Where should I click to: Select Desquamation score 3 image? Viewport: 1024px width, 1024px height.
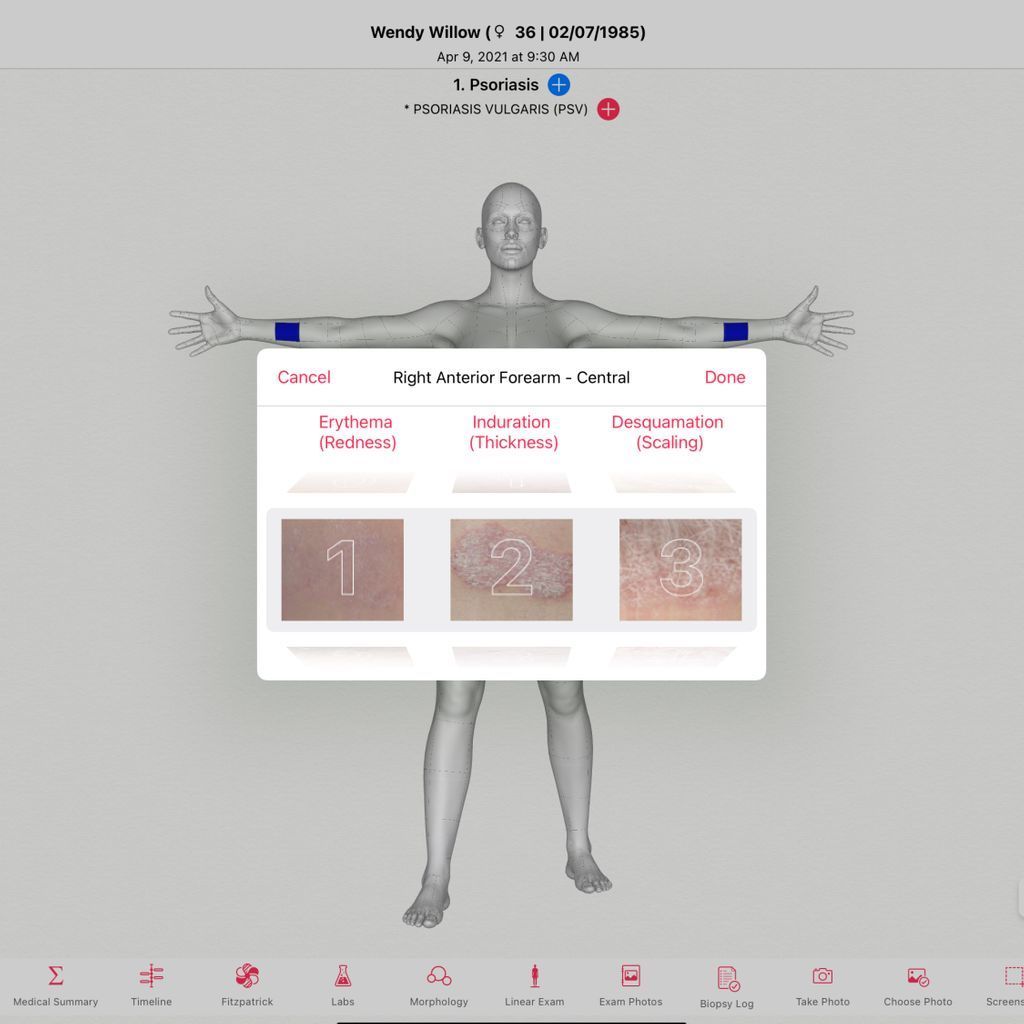(x=680, y=569)
